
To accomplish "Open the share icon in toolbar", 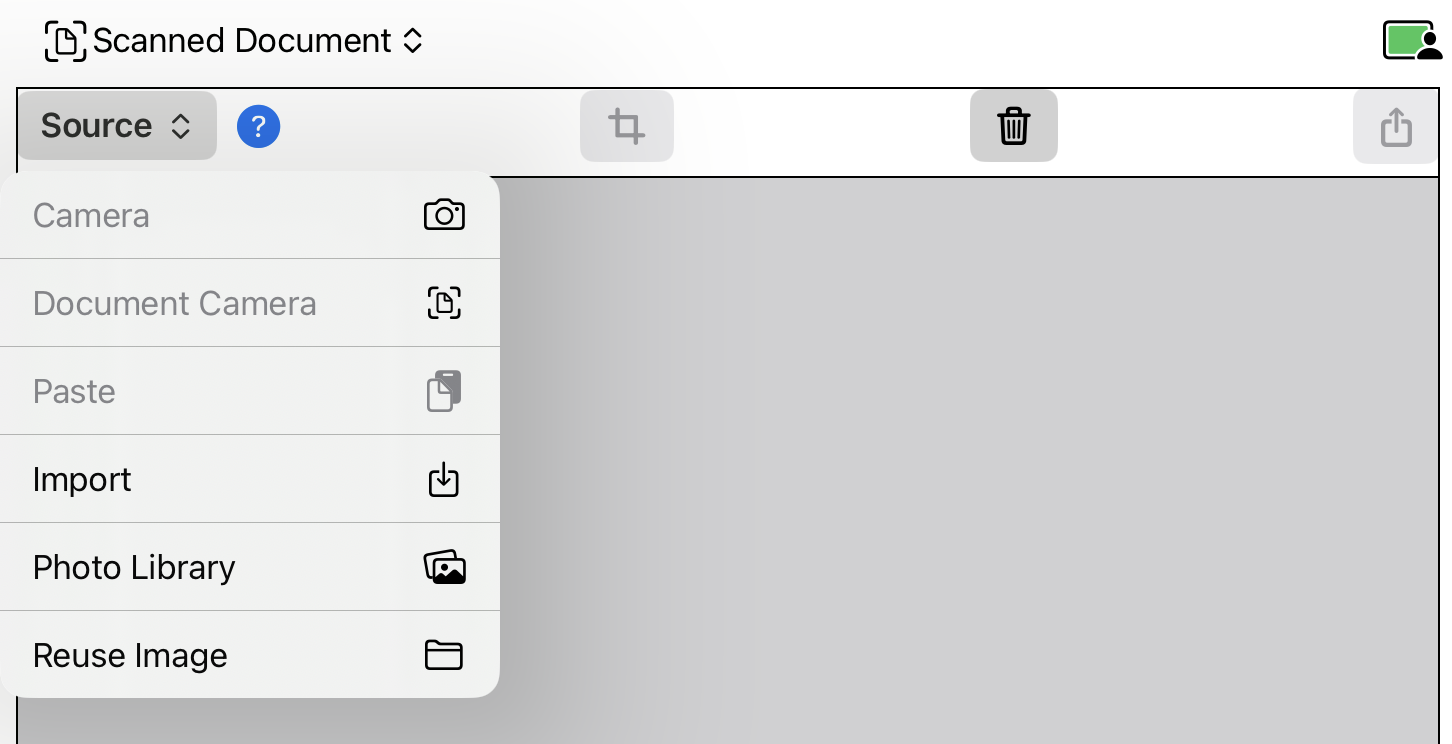I will (1396, 127).
